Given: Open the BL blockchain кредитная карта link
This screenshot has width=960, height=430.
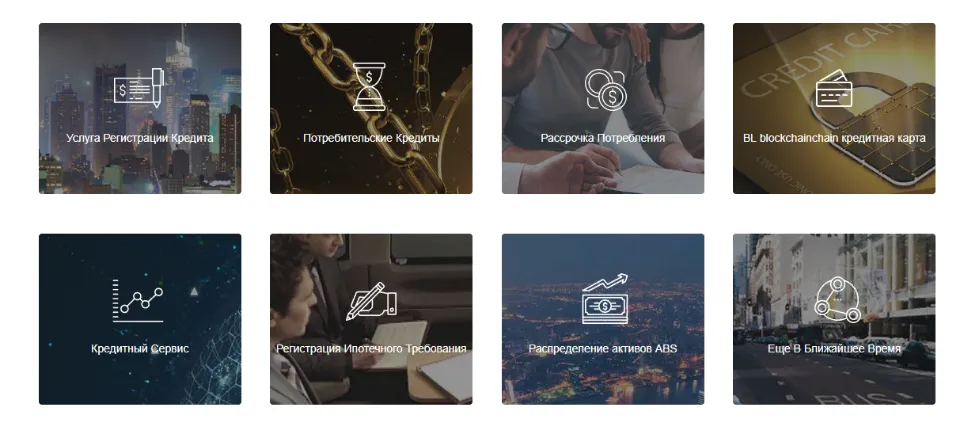Looking at the screenshot, I should point(834,138).
